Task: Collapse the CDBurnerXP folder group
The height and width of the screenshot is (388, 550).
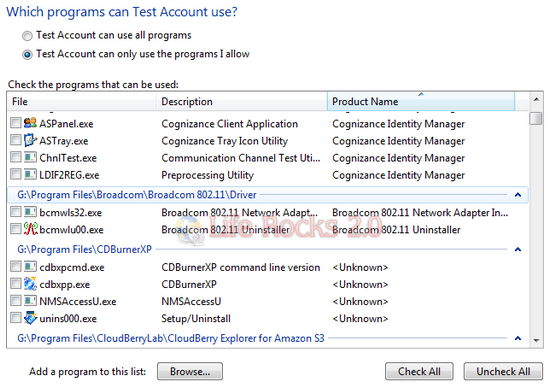Action: [518, 249]
